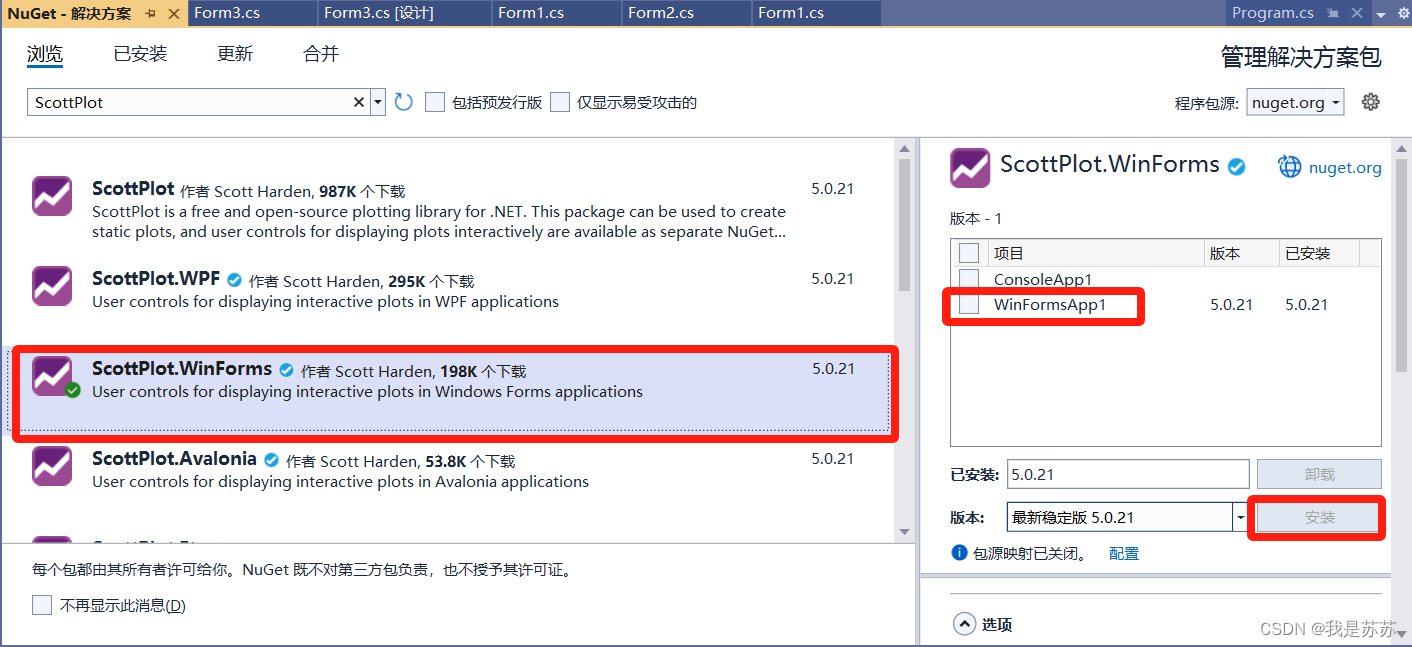
Task: Toggle 不再显示此消息 checkbox
Action: pos(42,605)
